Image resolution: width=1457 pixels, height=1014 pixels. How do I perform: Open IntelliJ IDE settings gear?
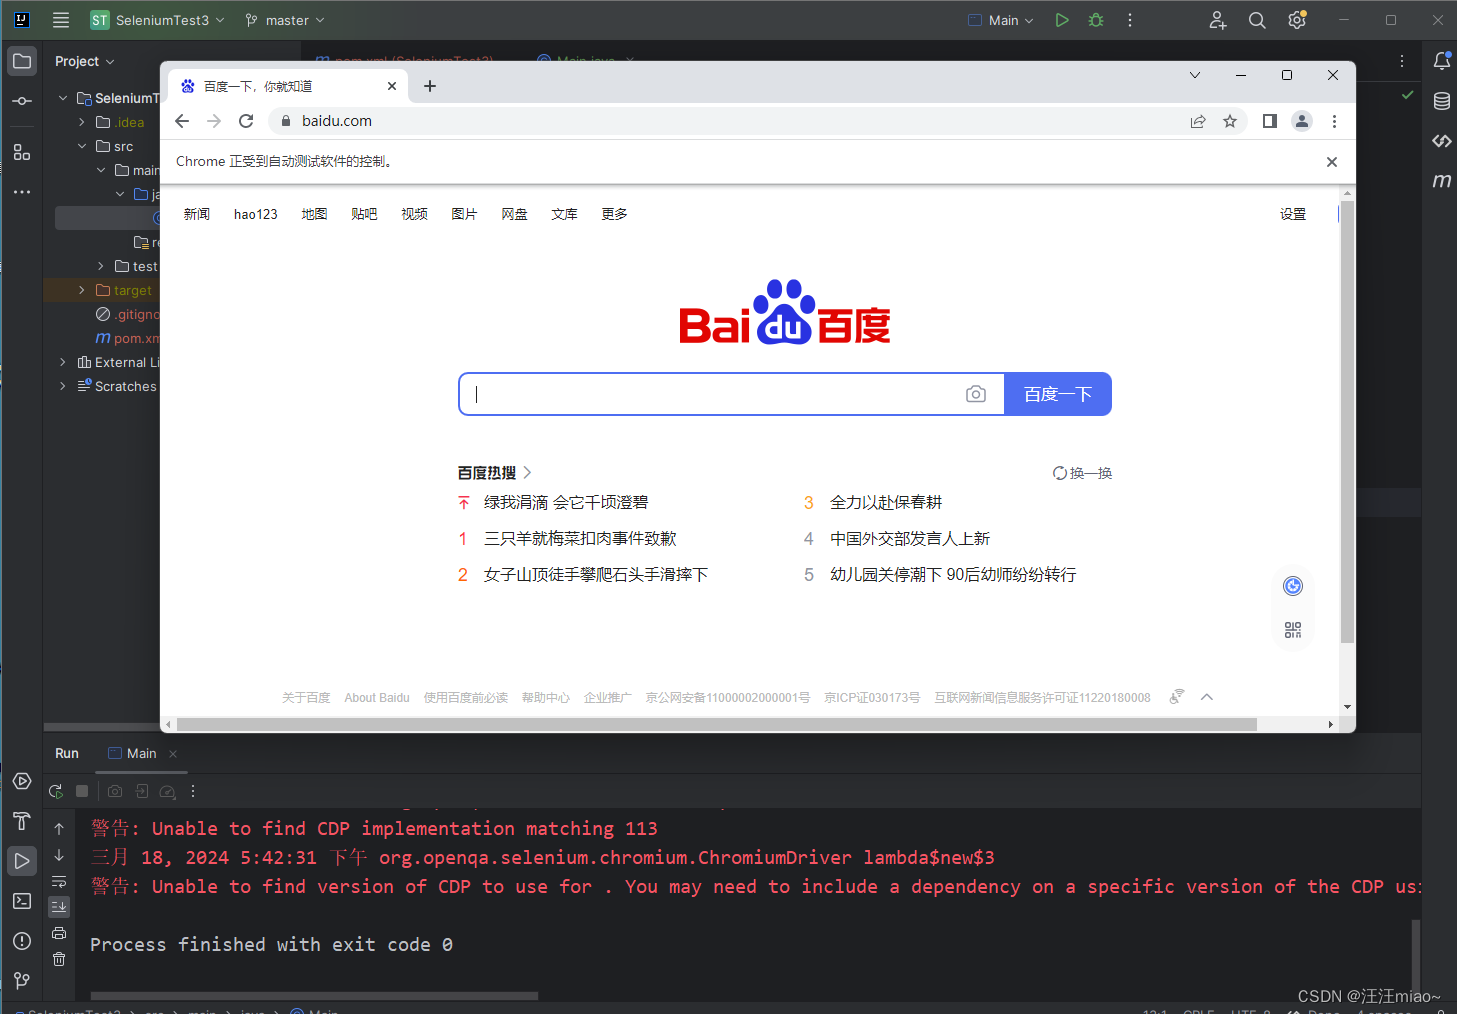1297,20
